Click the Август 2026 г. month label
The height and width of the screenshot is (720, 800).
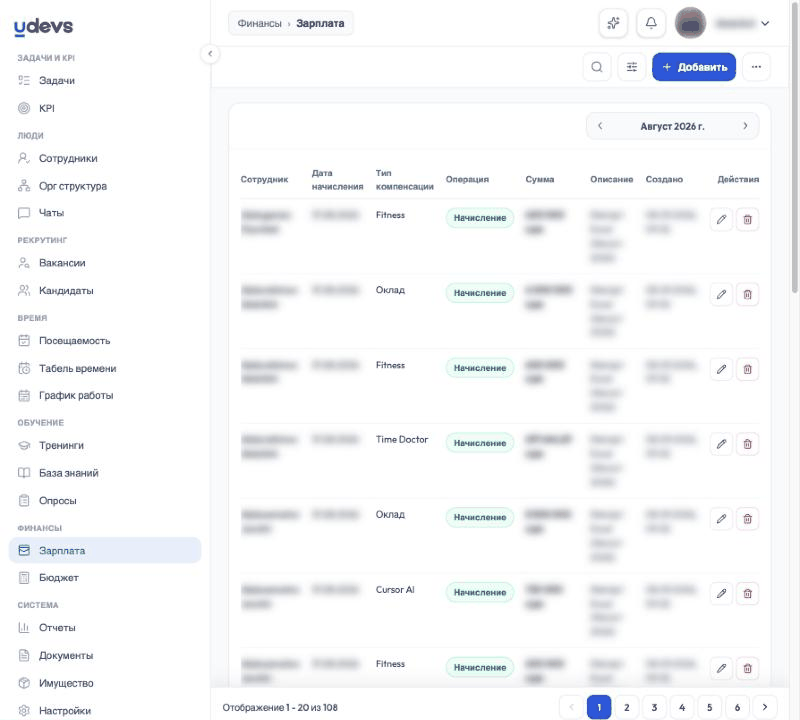(x=672, y=127)
